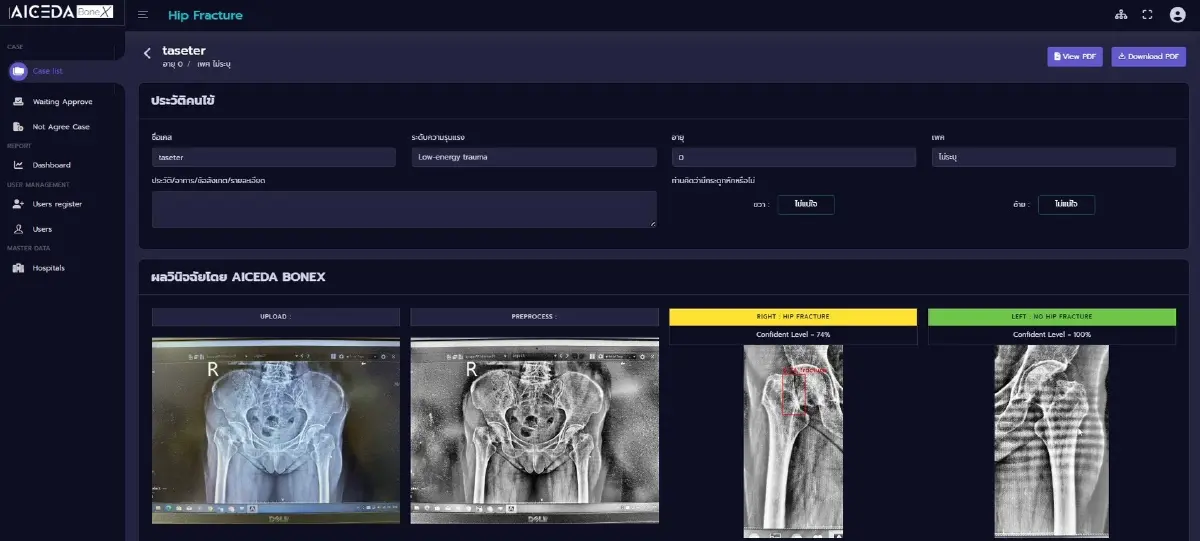Open Users register in the sidebar
Screen dimensions: 1200x541
pos(56,204)
